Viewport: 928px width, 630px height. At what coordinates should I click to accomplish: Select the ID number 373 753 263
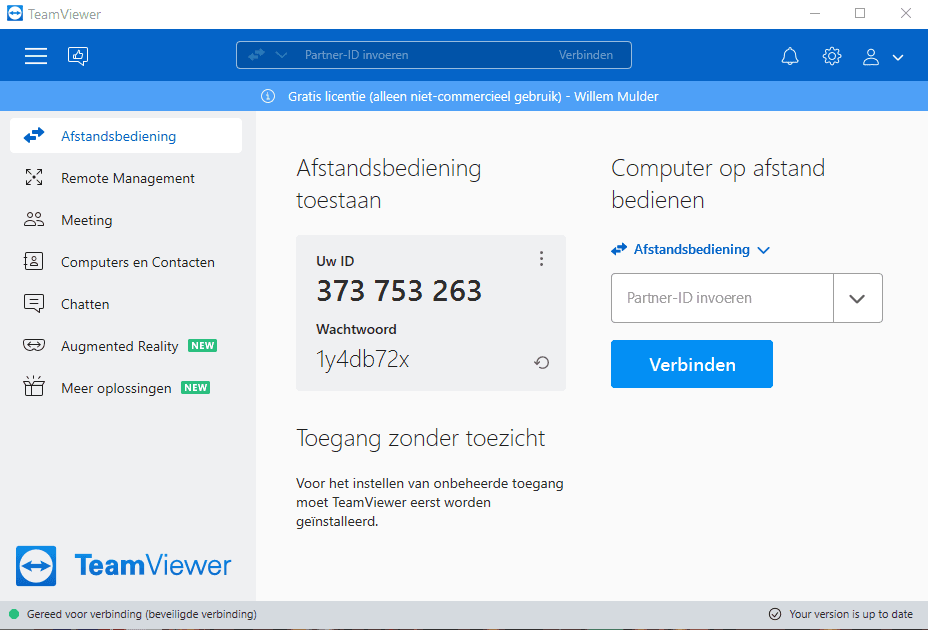point(399,291)
